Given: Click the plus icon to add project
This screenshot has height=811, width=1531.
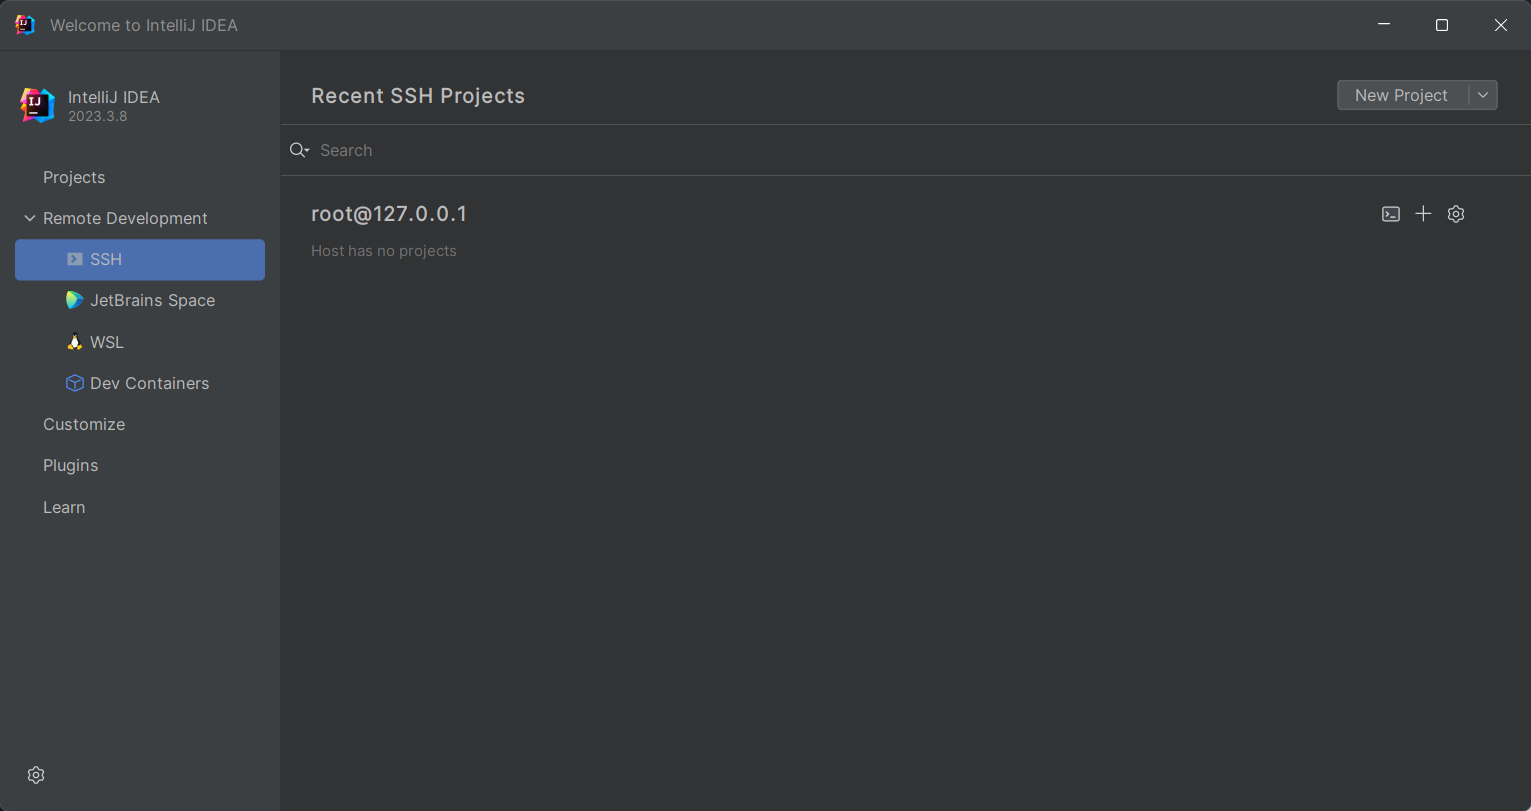Looking at the screenshot, I should tap(1423, 214).
